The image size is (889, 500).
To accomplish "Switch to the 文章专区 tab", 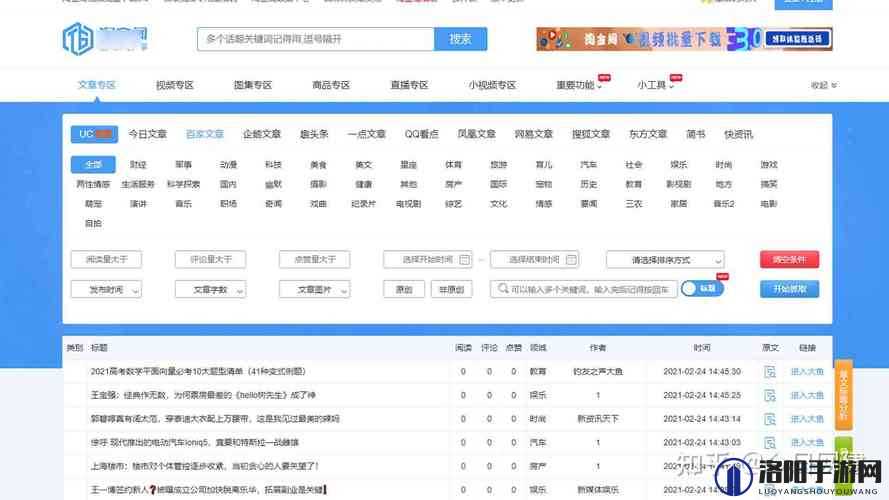I will pos(96,85).
